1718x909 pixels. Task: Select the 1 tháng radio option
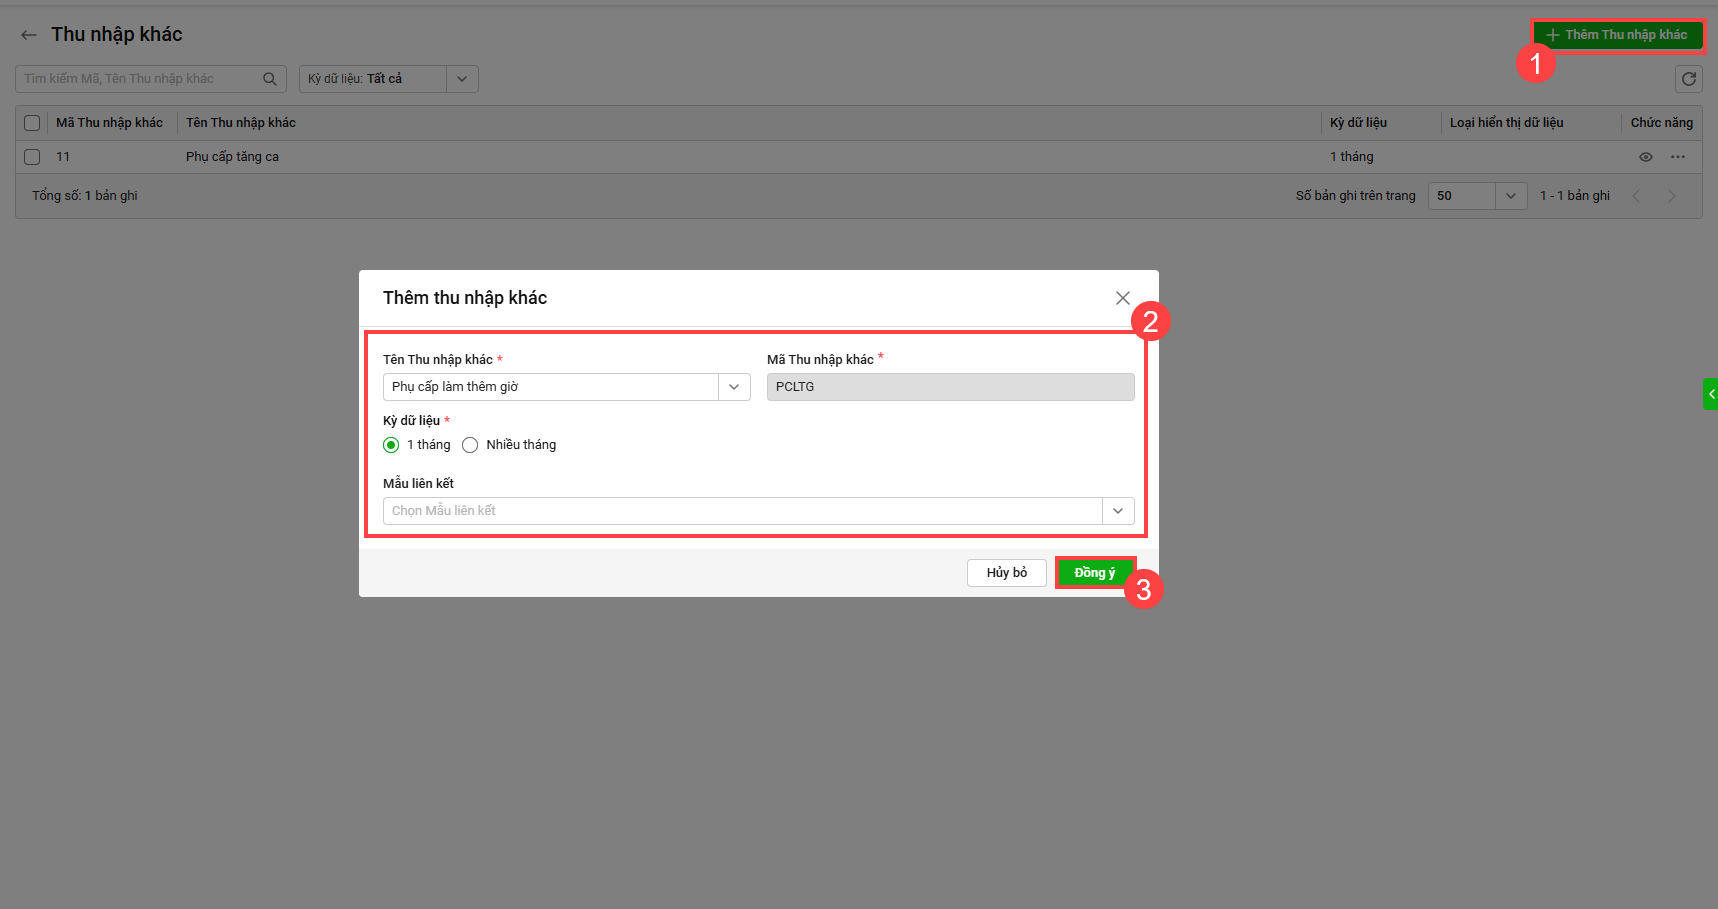coord(391,445)
